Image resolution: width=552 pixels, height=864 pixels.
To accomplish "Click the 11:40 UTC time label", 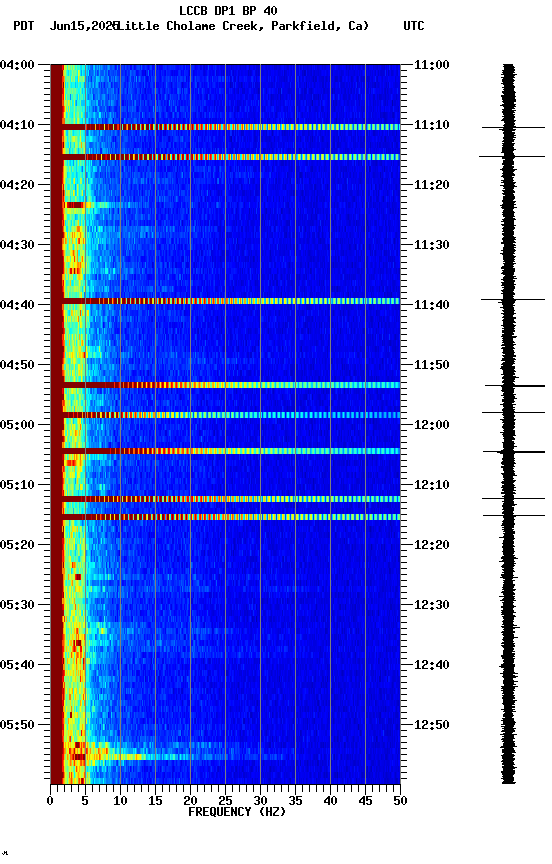I will pos(432,305).
